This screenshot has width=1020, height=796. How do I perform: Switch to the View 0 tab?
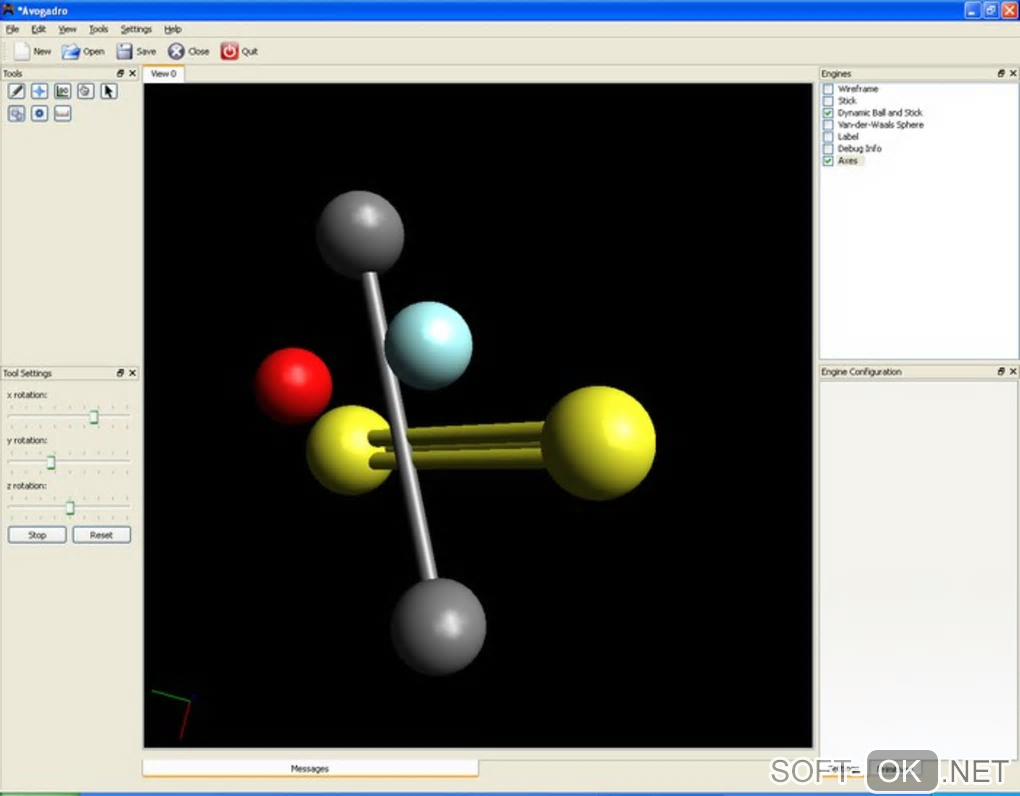coord(163,73)
